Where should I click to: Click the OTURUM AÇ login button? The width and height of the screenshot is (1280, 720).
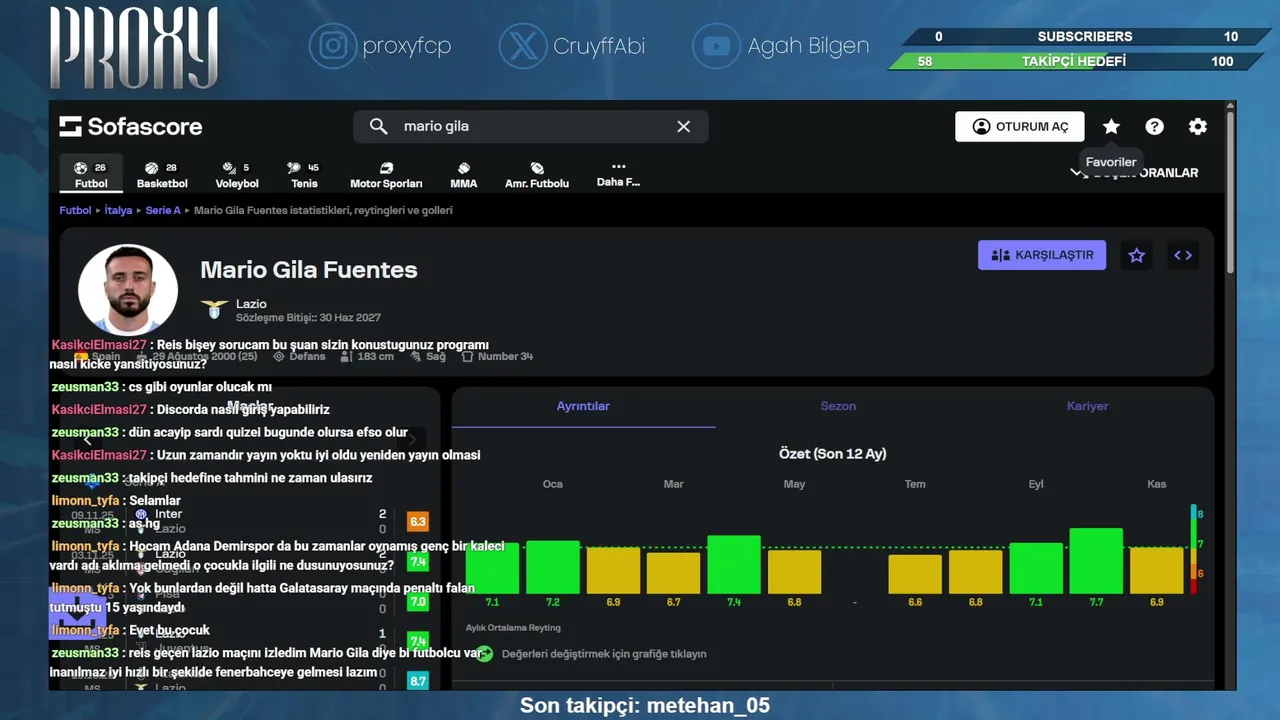point(1019,126)
